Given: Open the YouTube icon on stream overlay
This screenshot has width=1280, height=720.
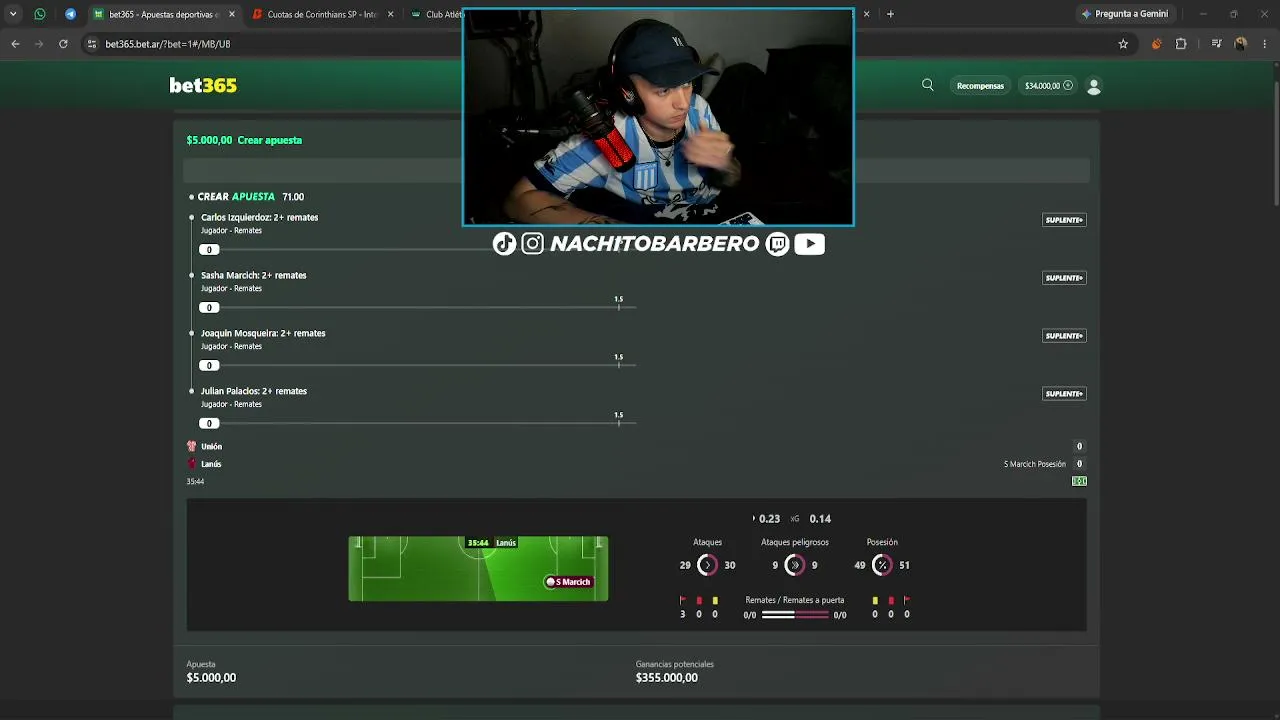Looking at the screenshot, I should pyautogui.click(x=809, y=244).
